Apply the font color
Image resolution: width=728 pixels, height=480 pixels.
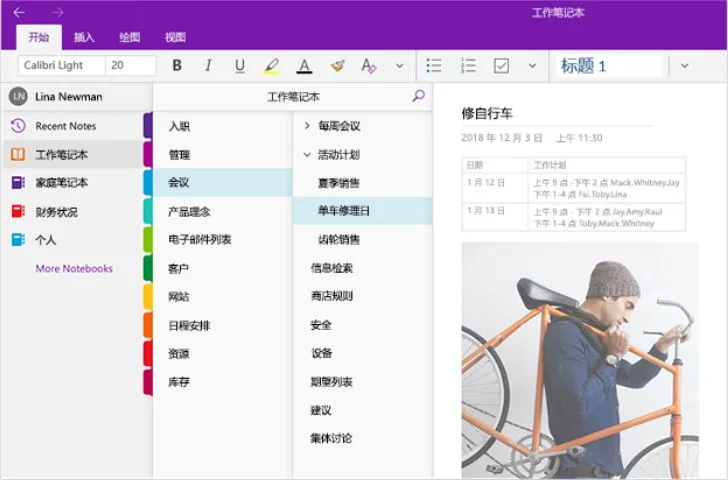(x=304, y=66)
